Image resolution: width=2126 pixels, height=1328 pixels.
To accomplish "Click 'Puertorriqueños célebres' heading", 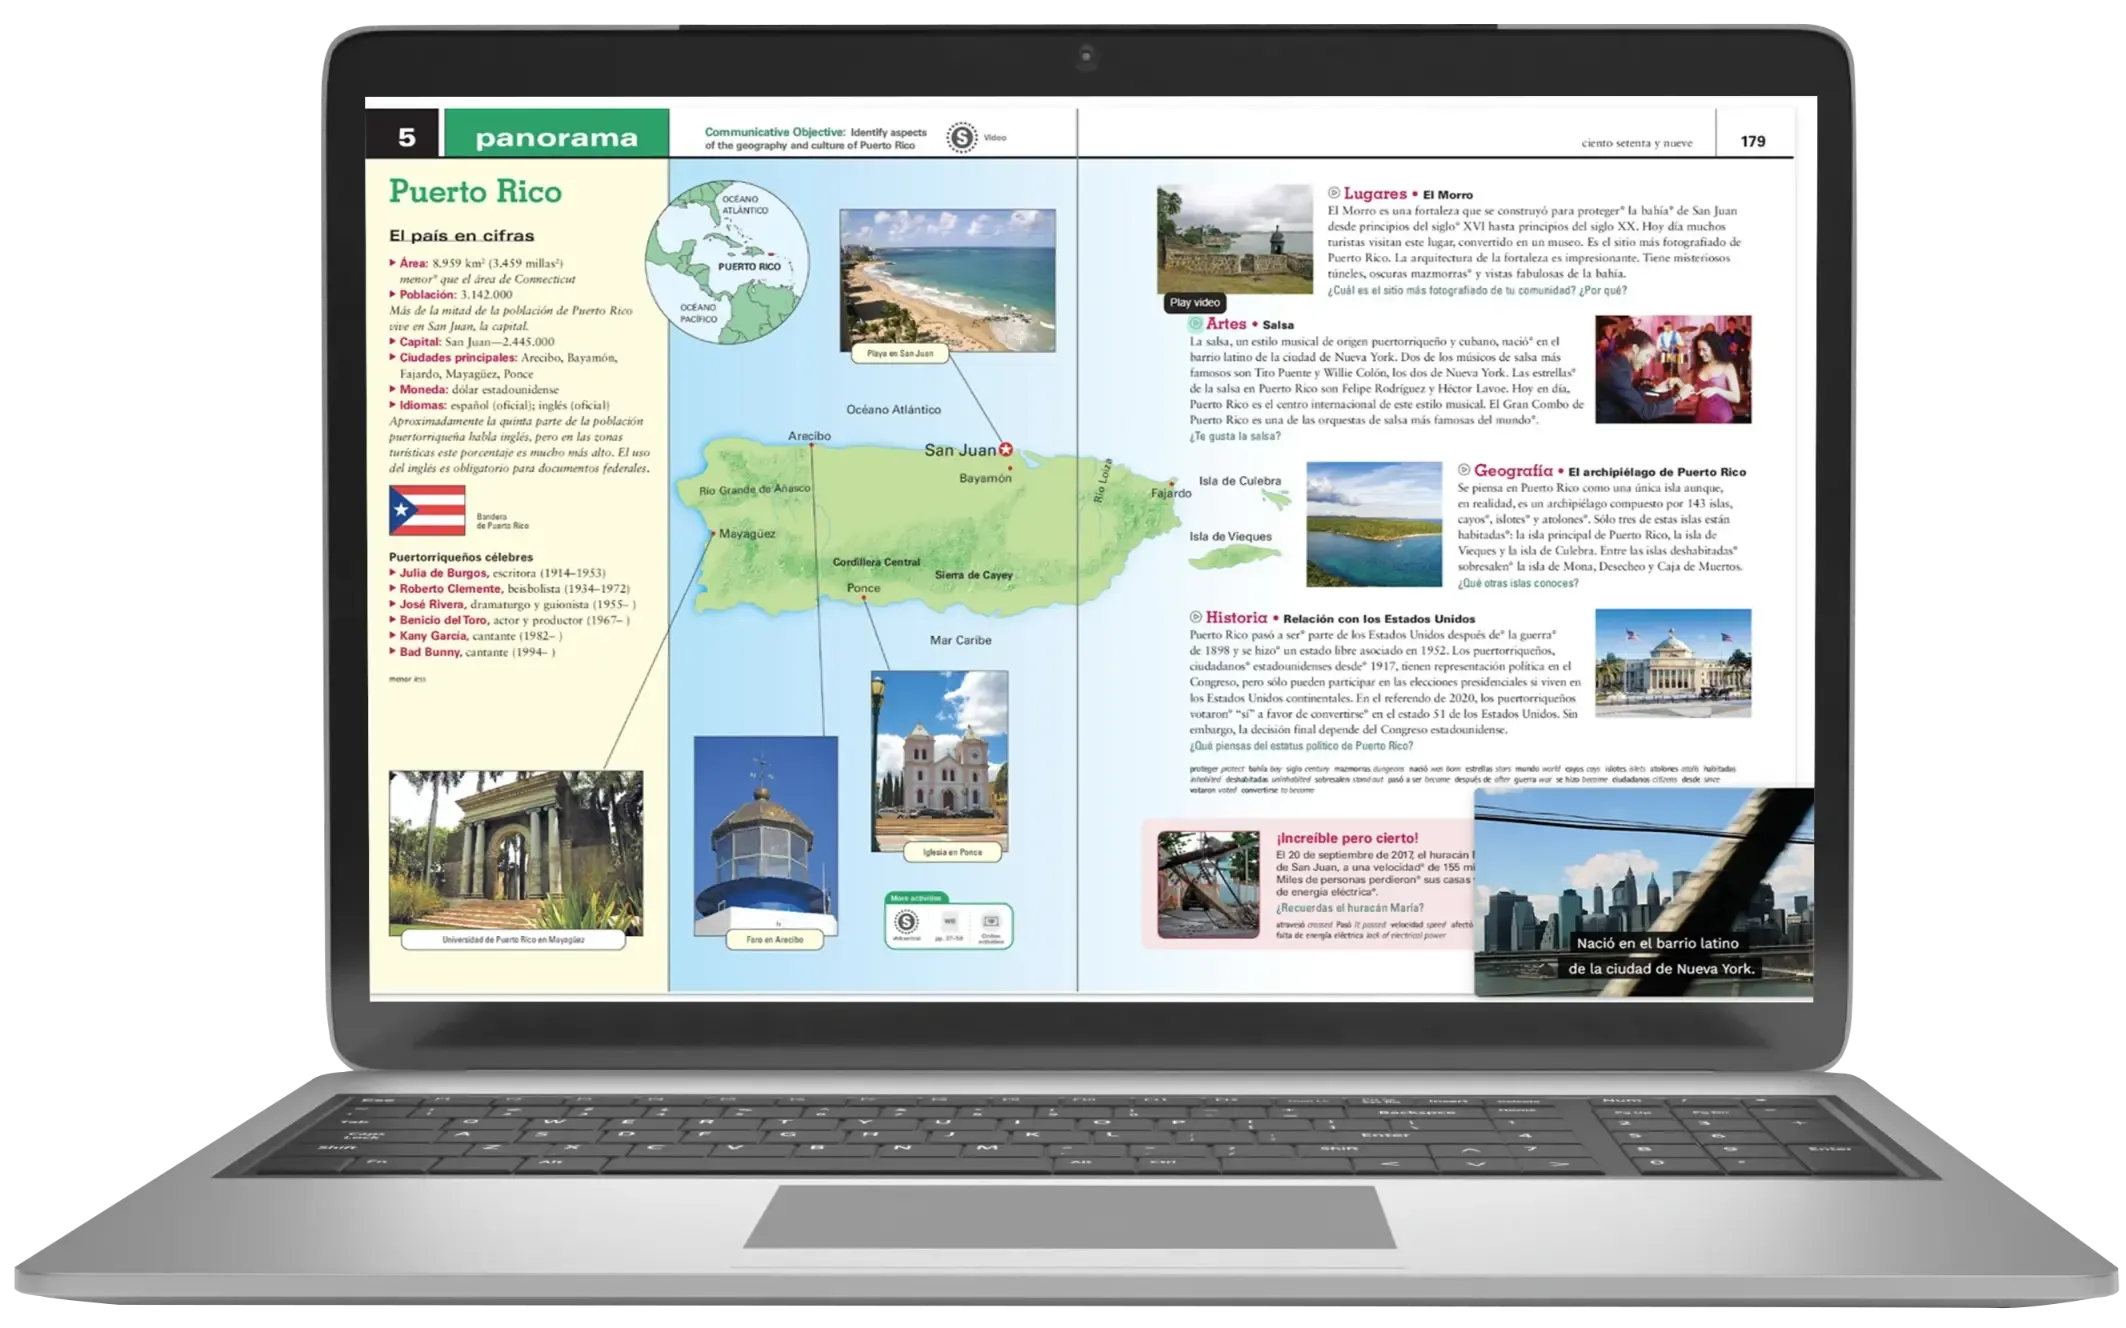I will click(461, 557).
